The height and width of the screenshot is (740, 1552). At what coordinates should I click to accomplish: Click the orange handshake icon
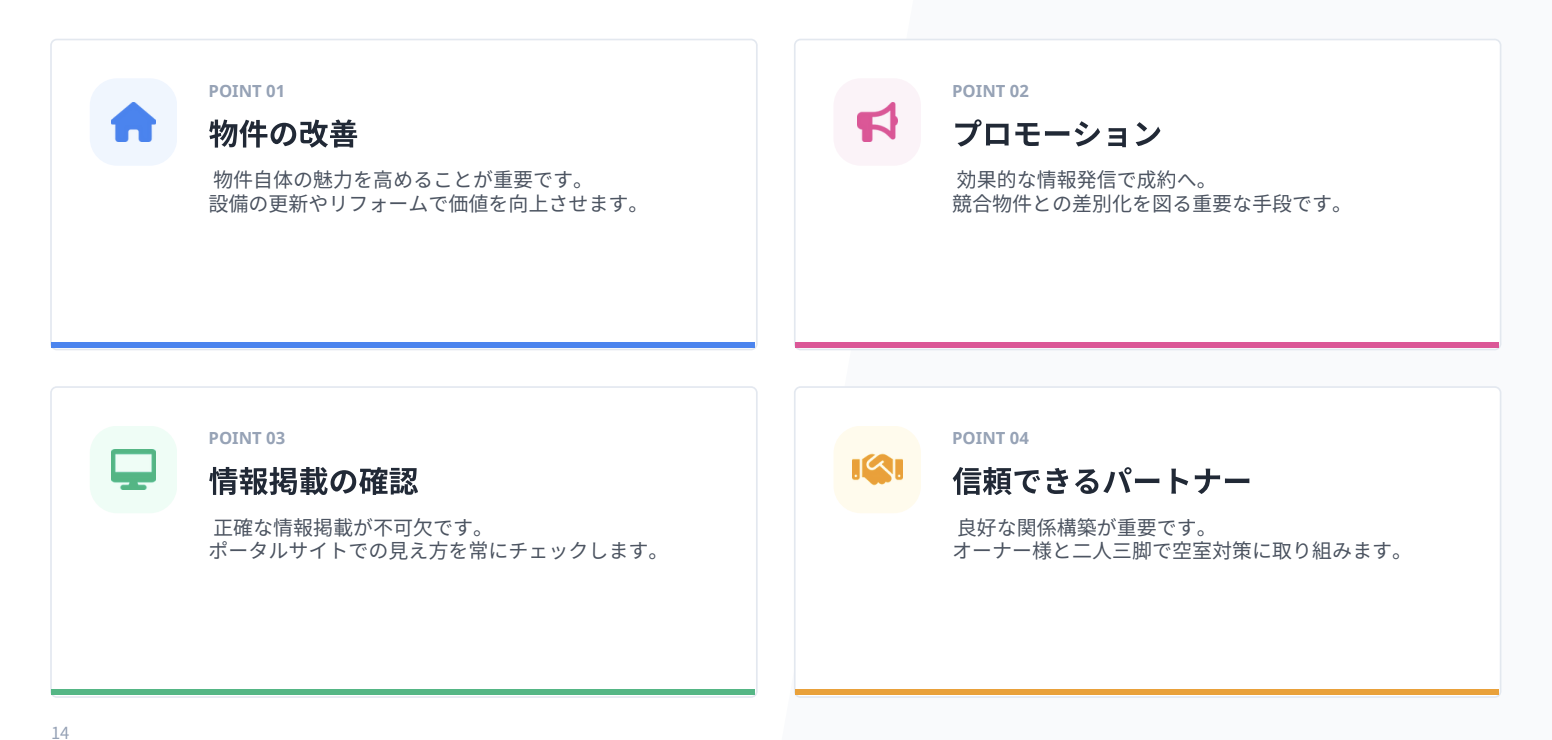(x=877, y=469)
